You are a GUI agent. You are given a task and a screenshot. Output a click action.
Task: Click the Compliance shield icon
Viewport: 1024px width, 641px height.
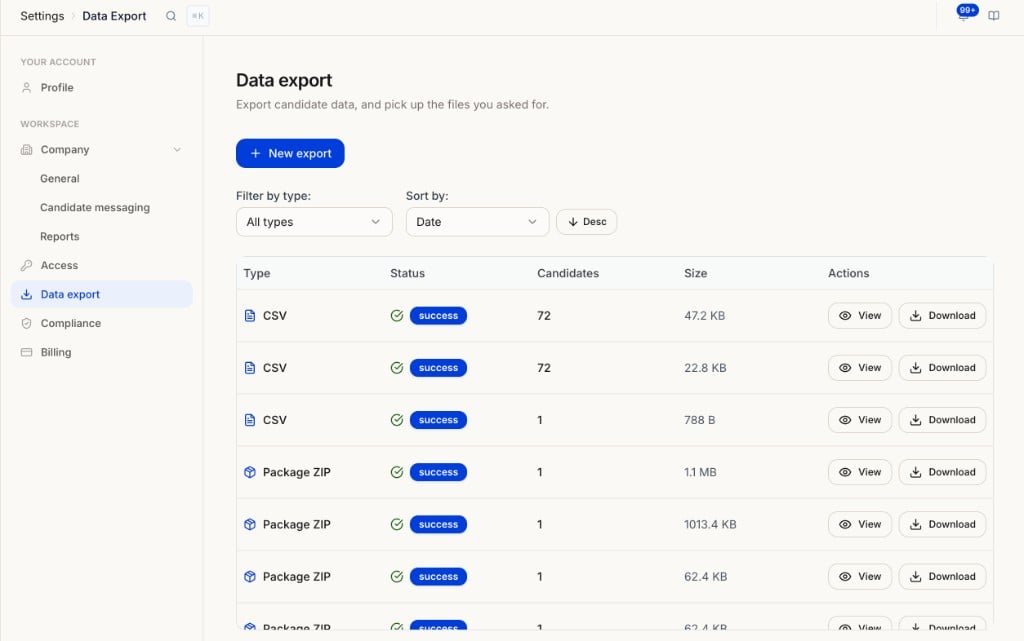point(27,323)
